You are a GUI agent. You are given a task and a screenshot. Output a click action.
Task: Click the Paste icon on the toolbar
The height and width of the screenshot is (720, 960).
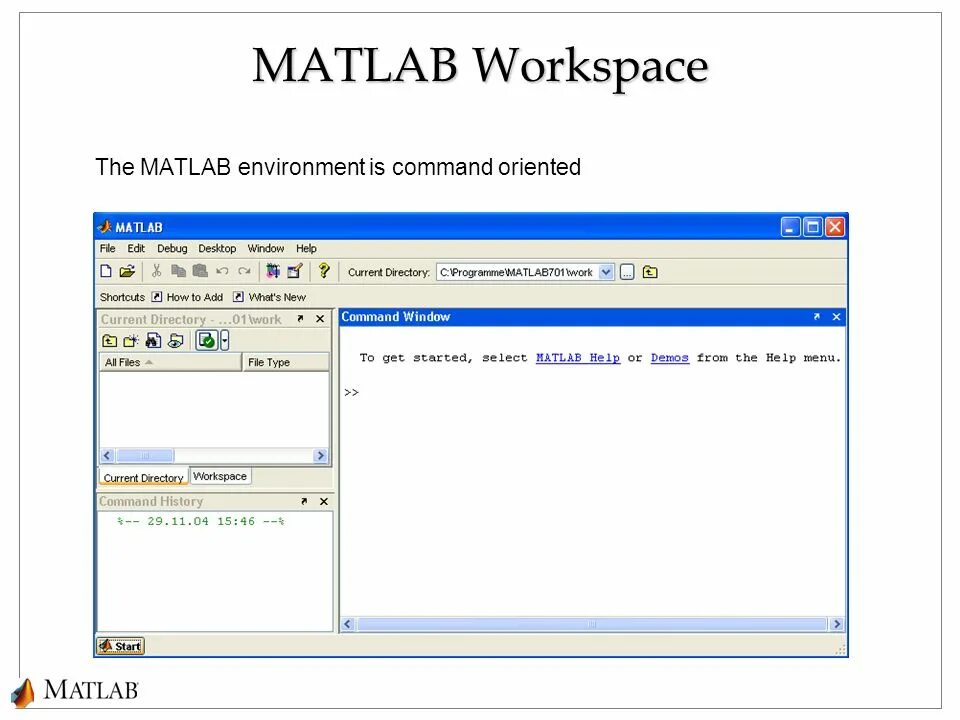(202, 271)
